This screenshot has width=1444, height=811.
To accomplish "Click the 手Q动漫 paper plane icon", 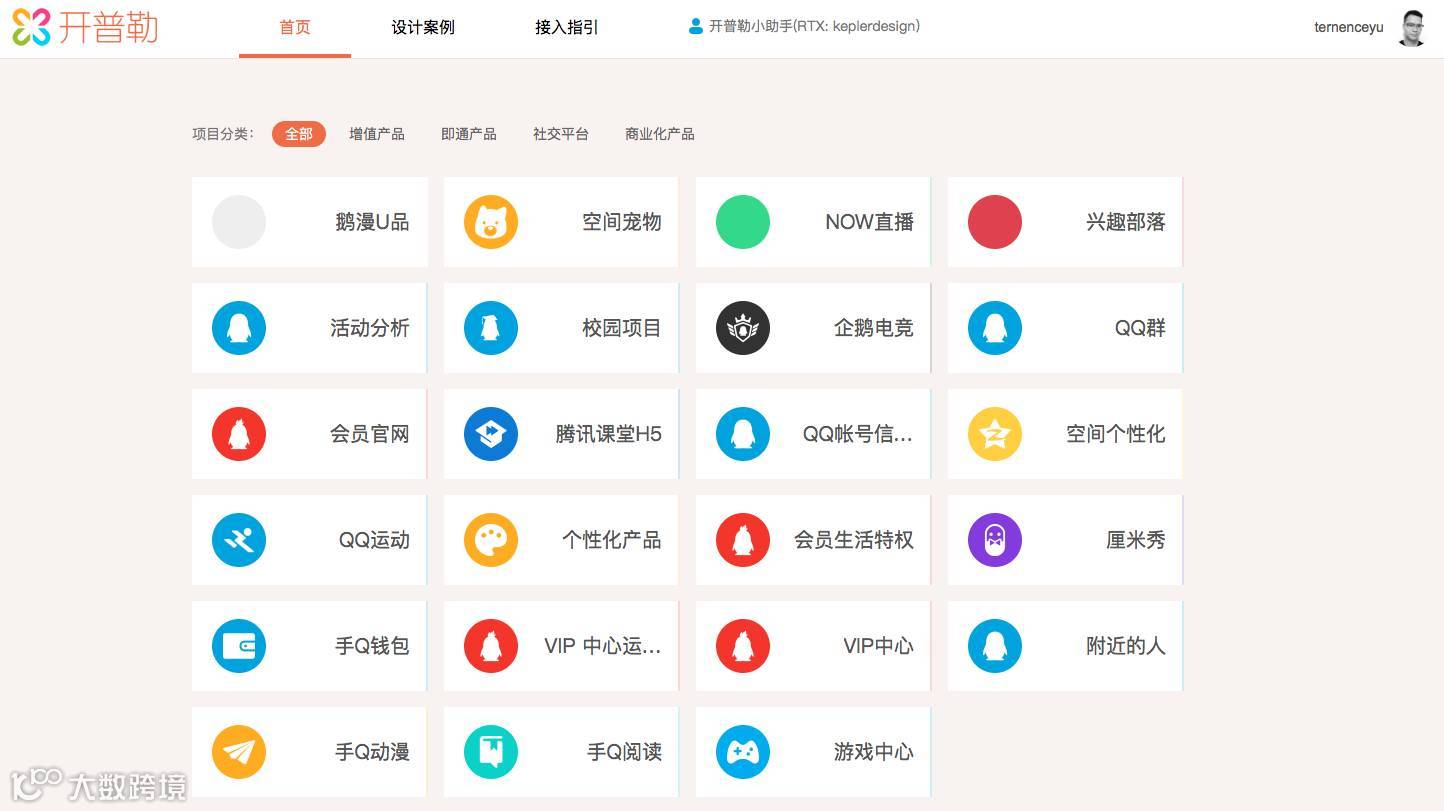I will click(239, 752).
